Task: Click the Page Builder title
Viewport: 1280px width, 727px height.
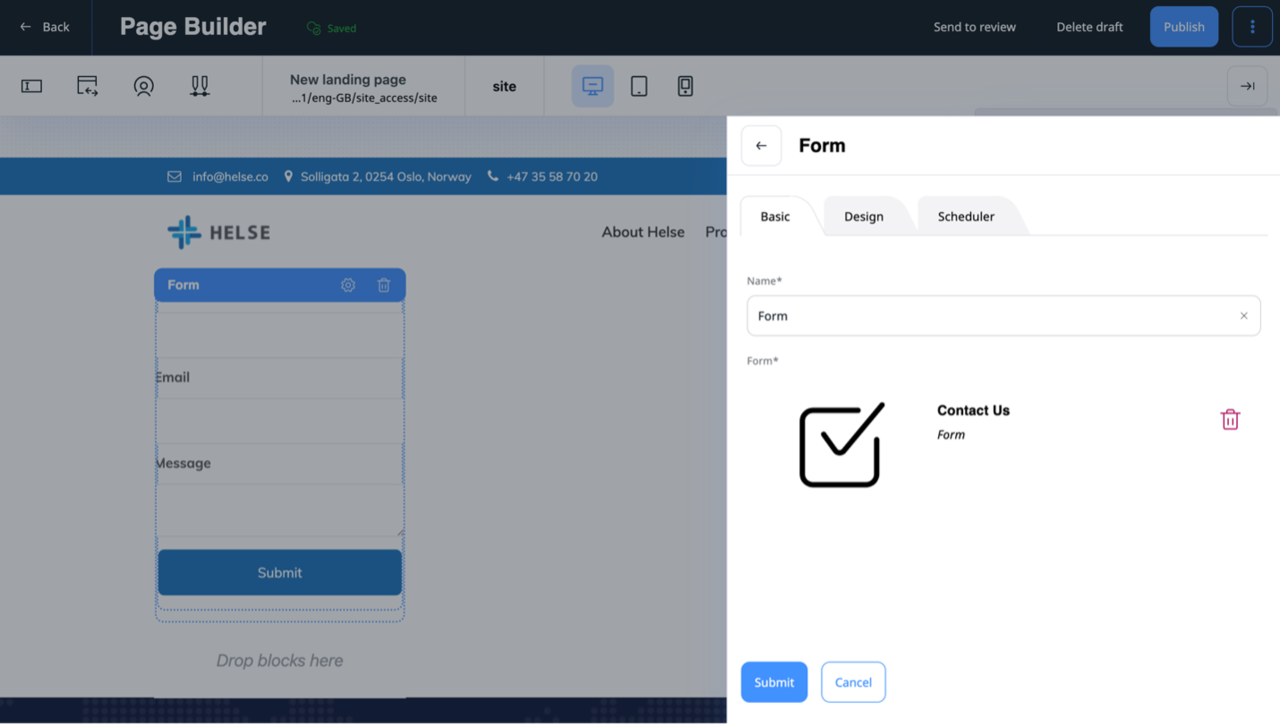Action: click(193, 27)
